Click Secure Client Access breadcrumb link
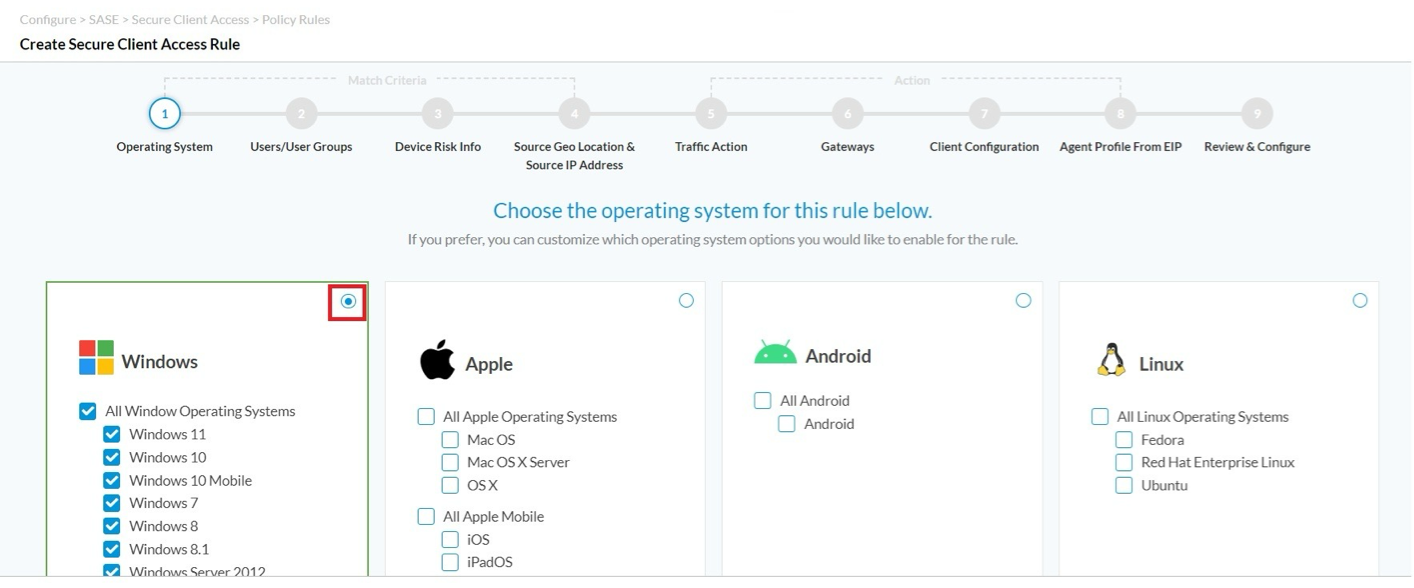Viewport: 1414px width, 588px height. coord(189,19)
